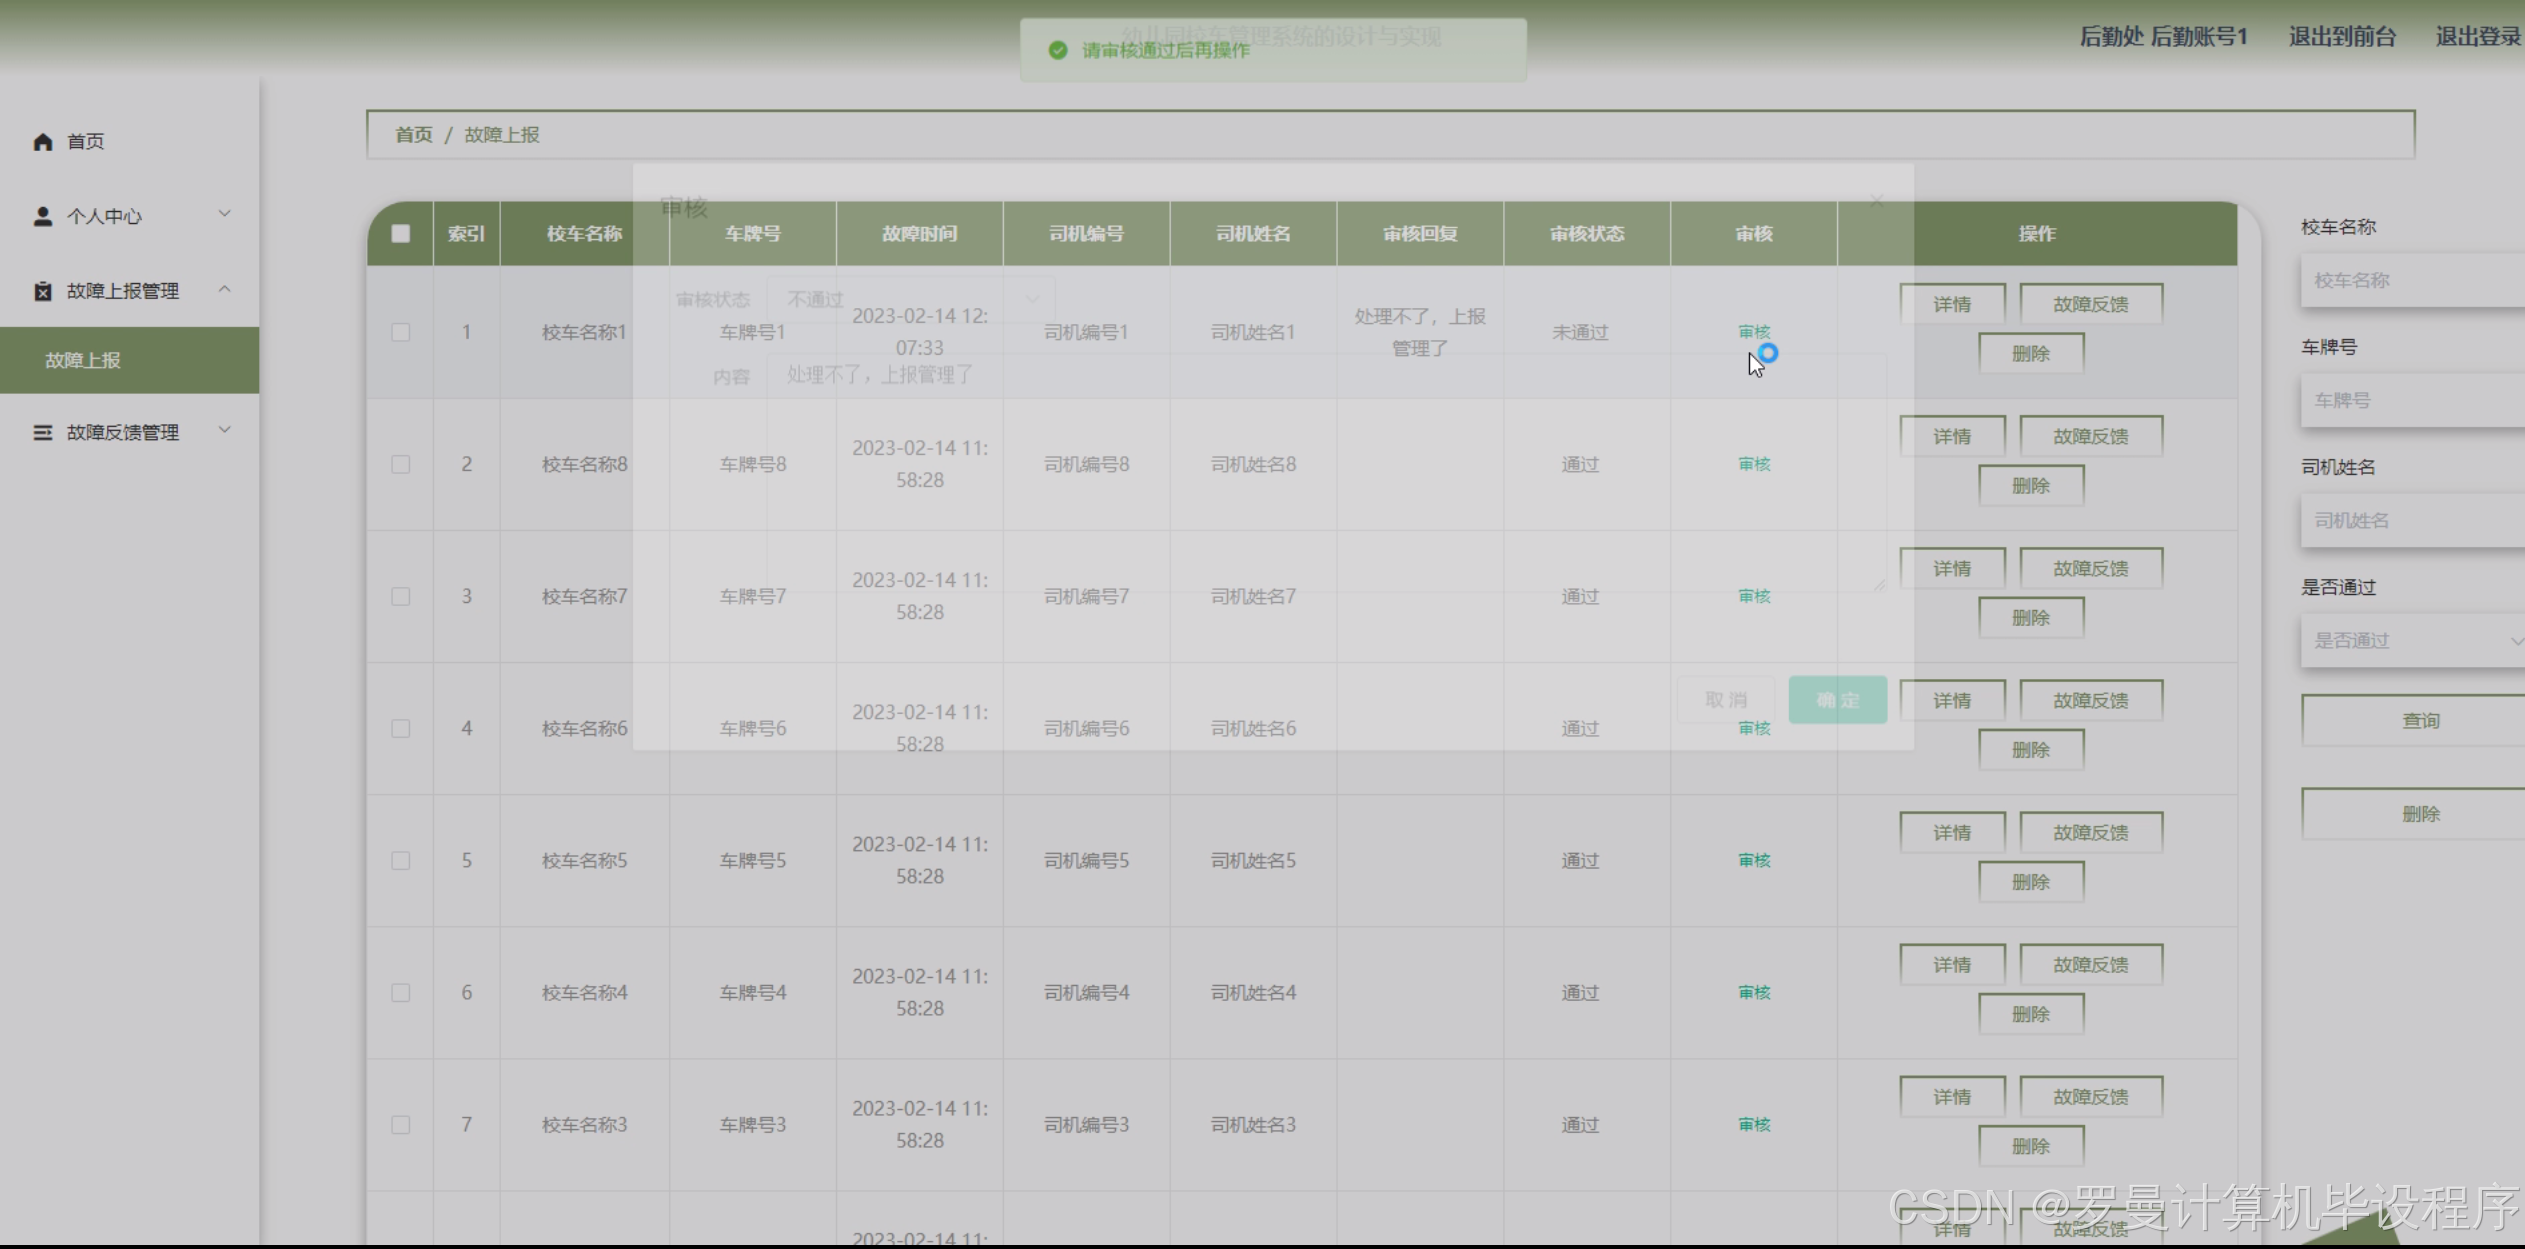2525x1249 pixels.
Task: Click 退出到前台 in the top bar
Action: coord(2342,37)
